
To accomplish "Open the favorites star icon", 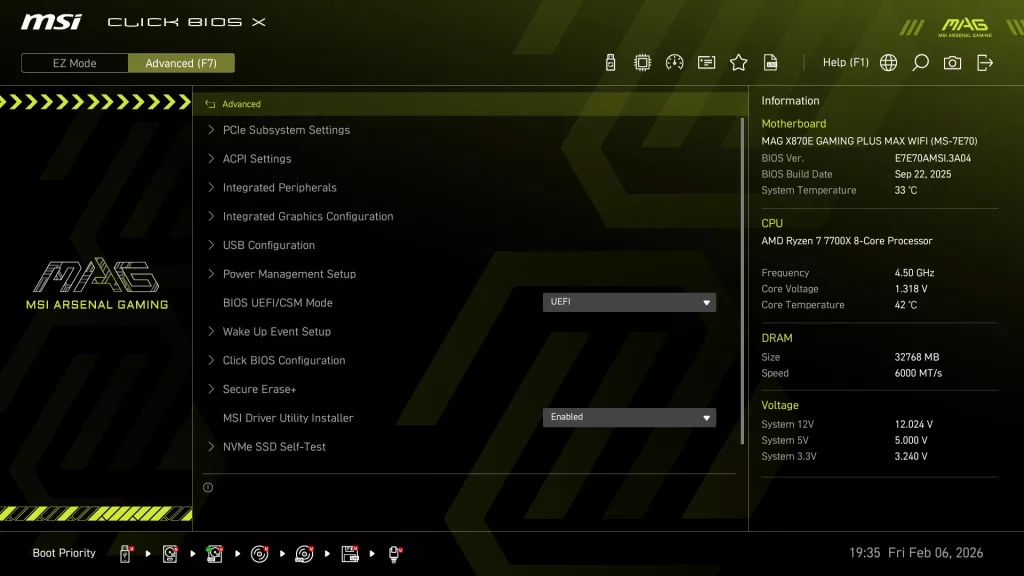I will [x=739, y=62].
